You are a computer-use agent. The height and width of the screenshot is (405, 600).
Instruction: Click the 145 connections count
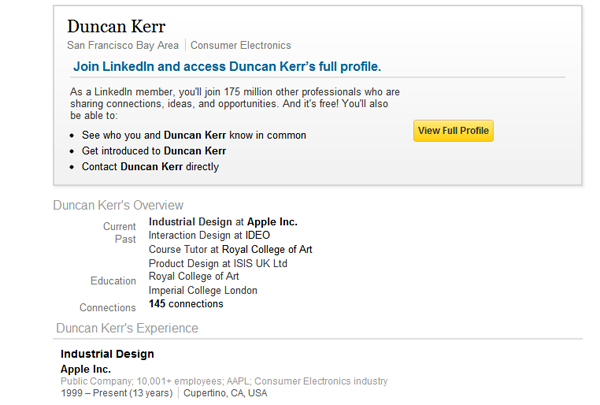(186, 303)
